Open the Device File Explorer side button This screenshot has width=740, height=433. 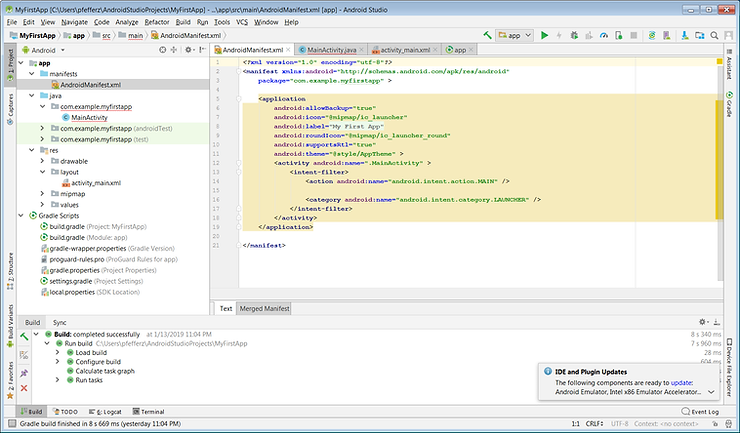pyautogui.click(x=730, y=367)
